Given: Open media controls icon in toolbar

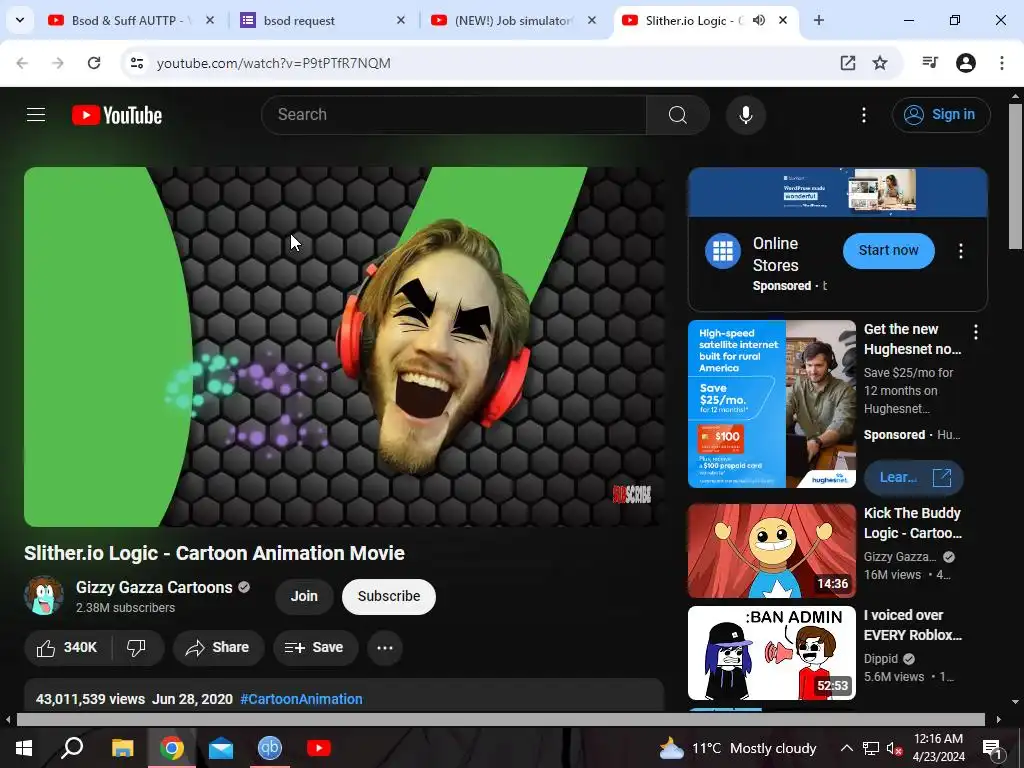Looking at the screenshot, I should pos(930,63).
